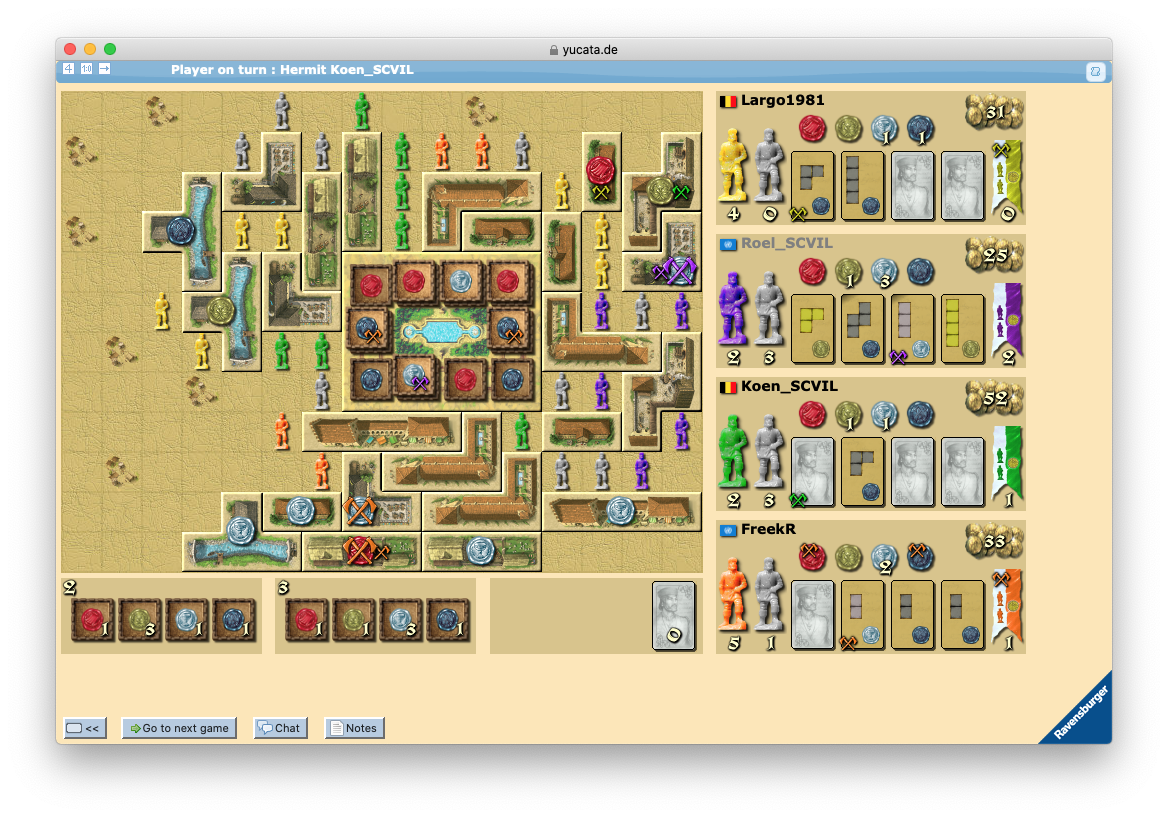Click the Belgian flag beside Largo1981
1168x818 pixels.
[728, 101]
